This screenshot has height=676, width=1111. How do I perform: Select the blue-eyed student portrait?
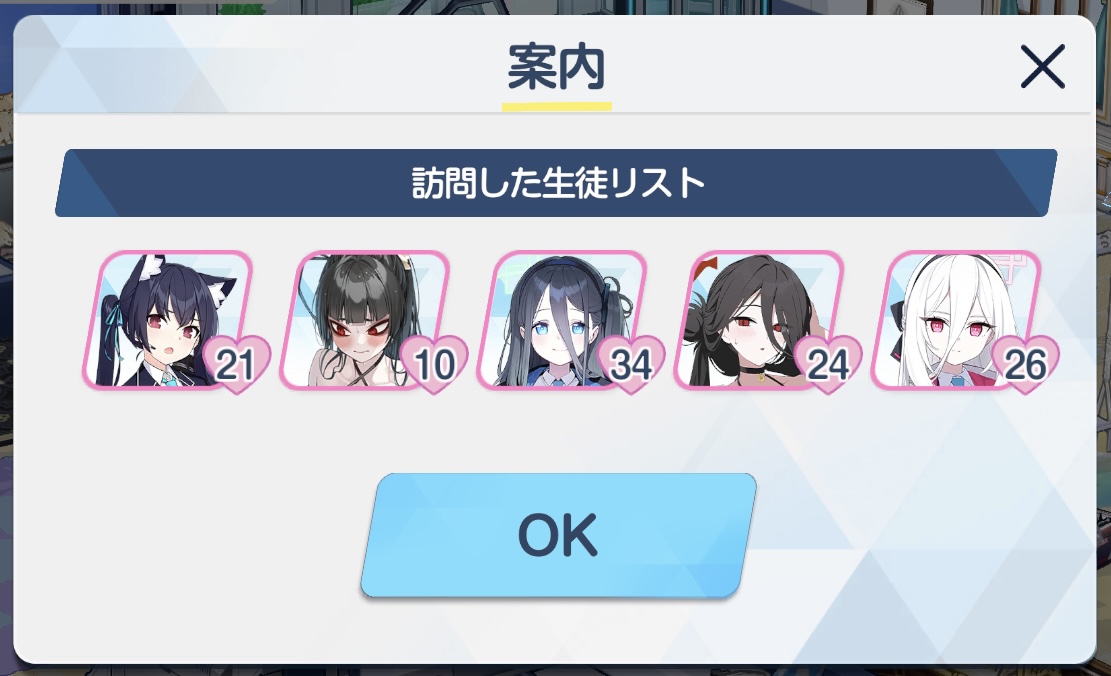560,319
